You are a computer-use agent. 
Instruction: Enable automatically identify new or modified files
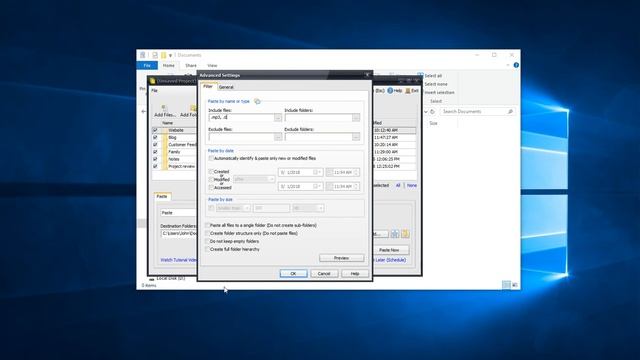point(211,158)
